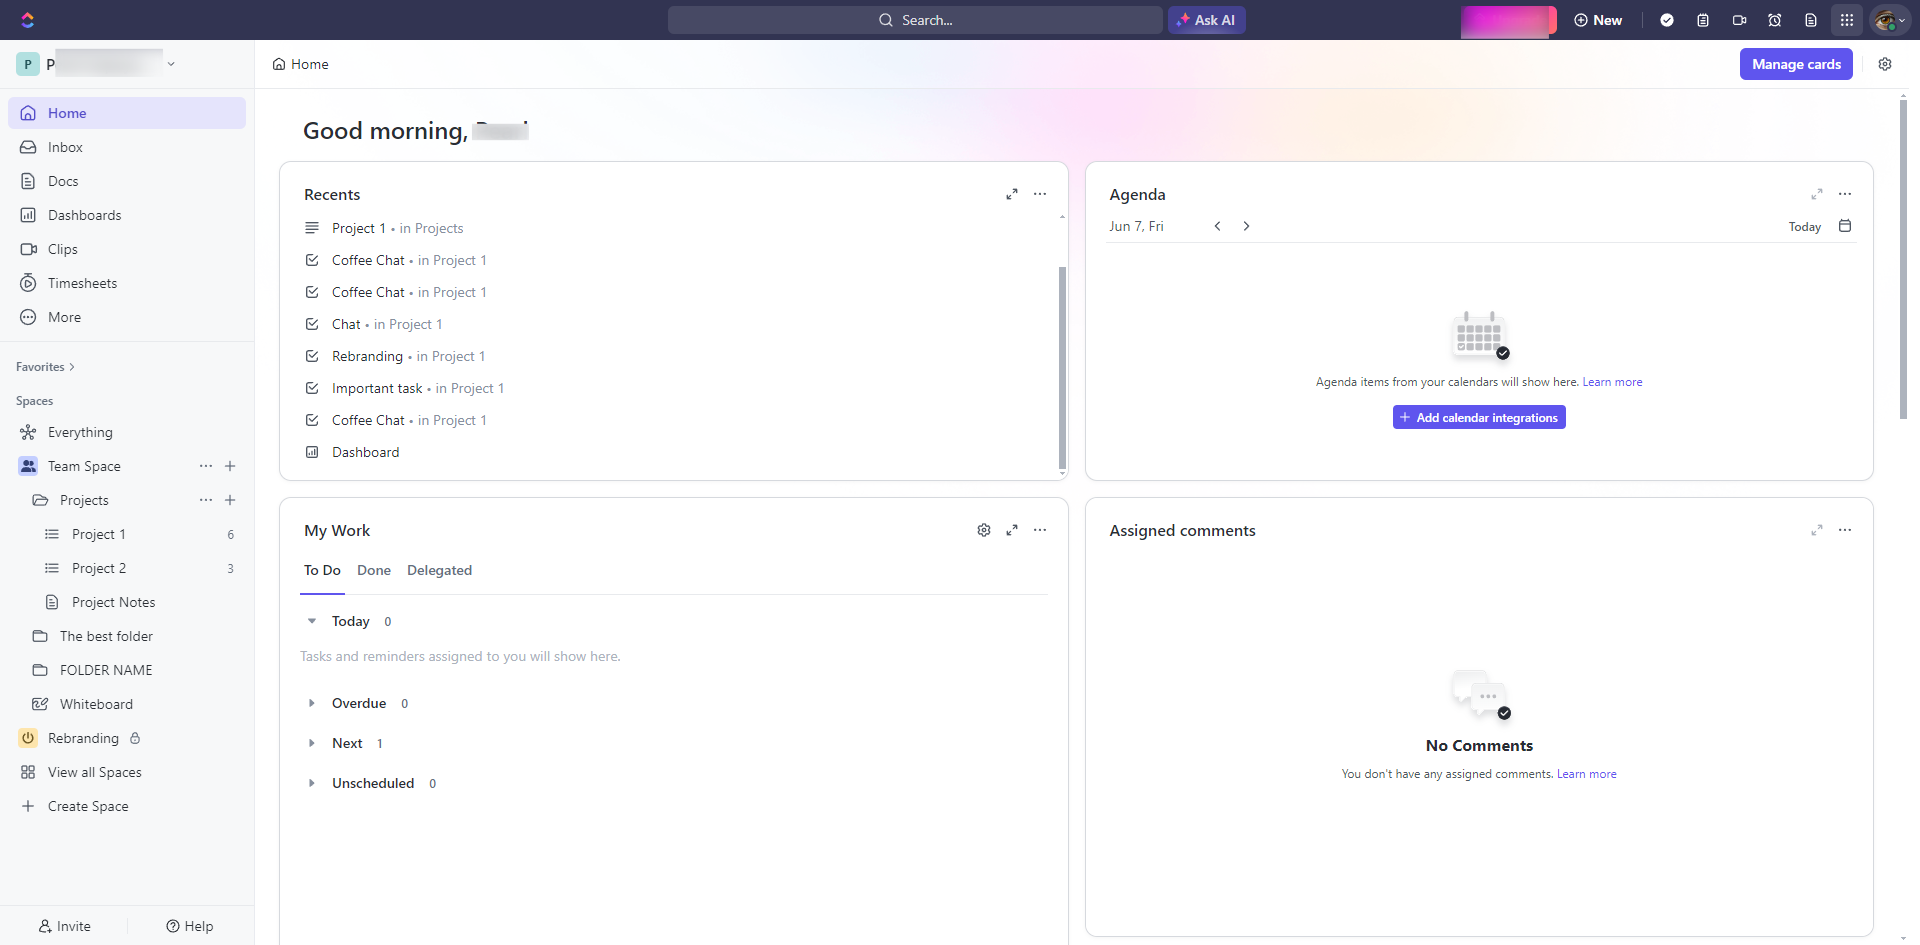
Task: Click the document page icon in the top bar
Action: tap(1811, 20)
